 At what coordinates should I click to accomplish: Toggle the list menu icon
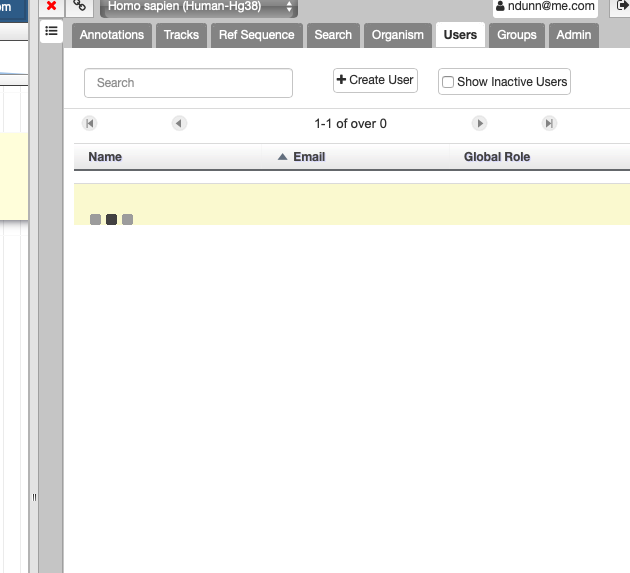[51, 31]
